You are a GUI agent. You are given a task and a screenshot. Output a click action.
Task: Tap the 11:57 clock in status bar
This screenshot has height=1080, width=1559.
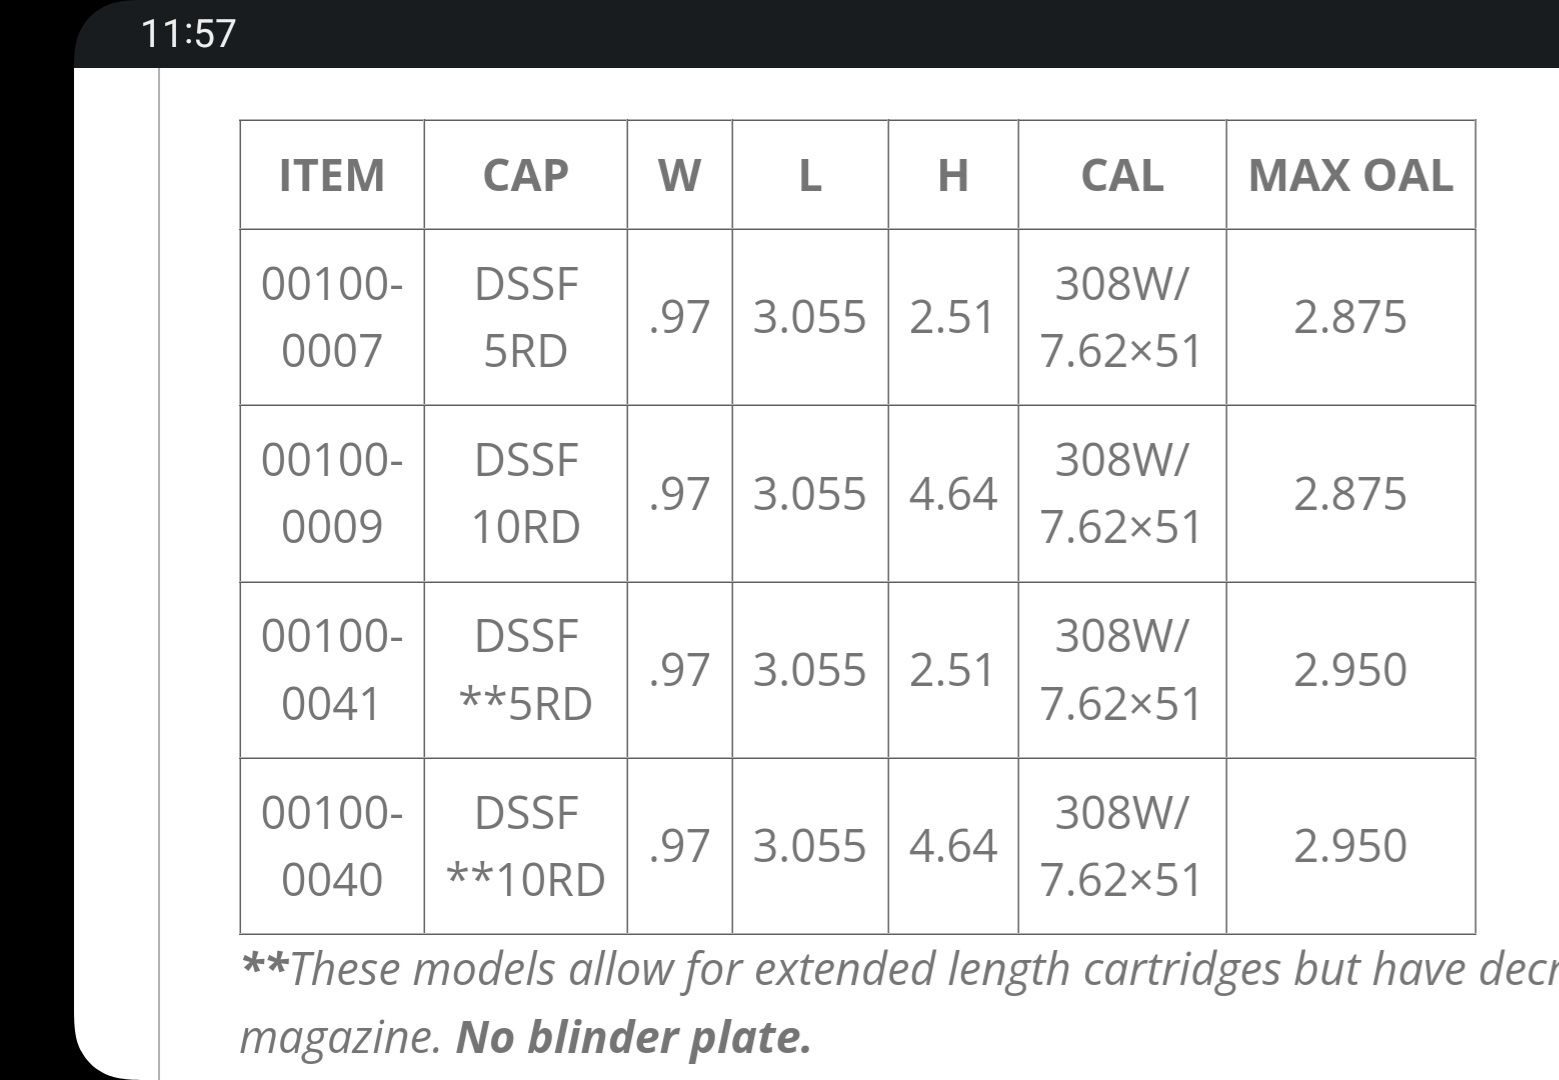tap(188, 33)
